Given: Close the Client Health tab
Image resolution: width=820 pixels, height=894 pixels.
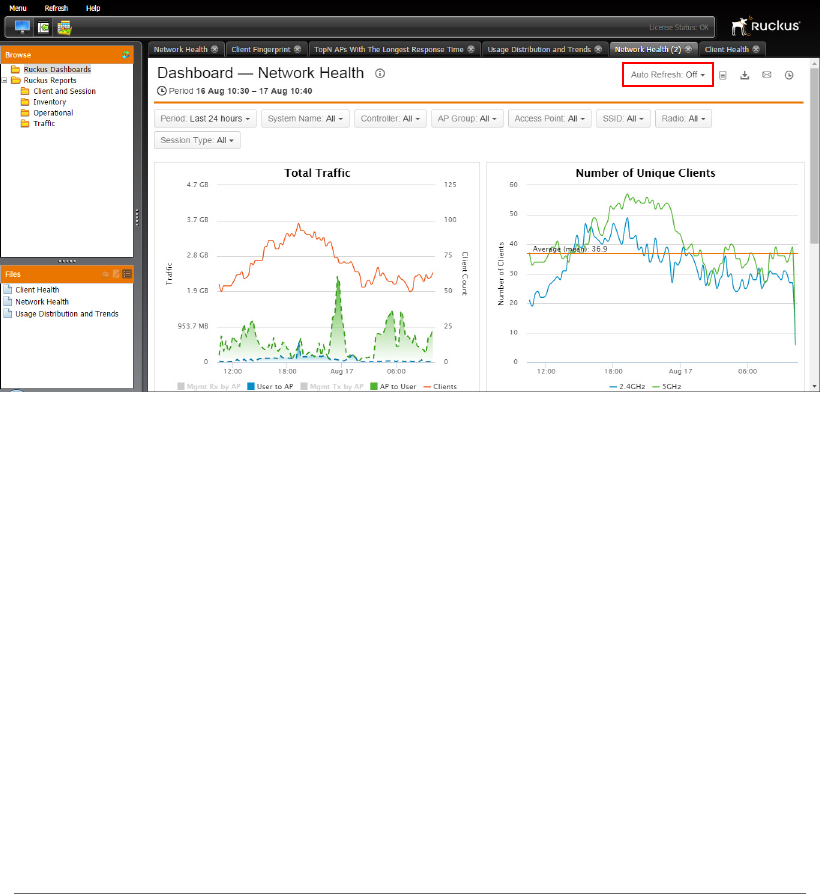Looking at the screenshot, I should point(756,50).
